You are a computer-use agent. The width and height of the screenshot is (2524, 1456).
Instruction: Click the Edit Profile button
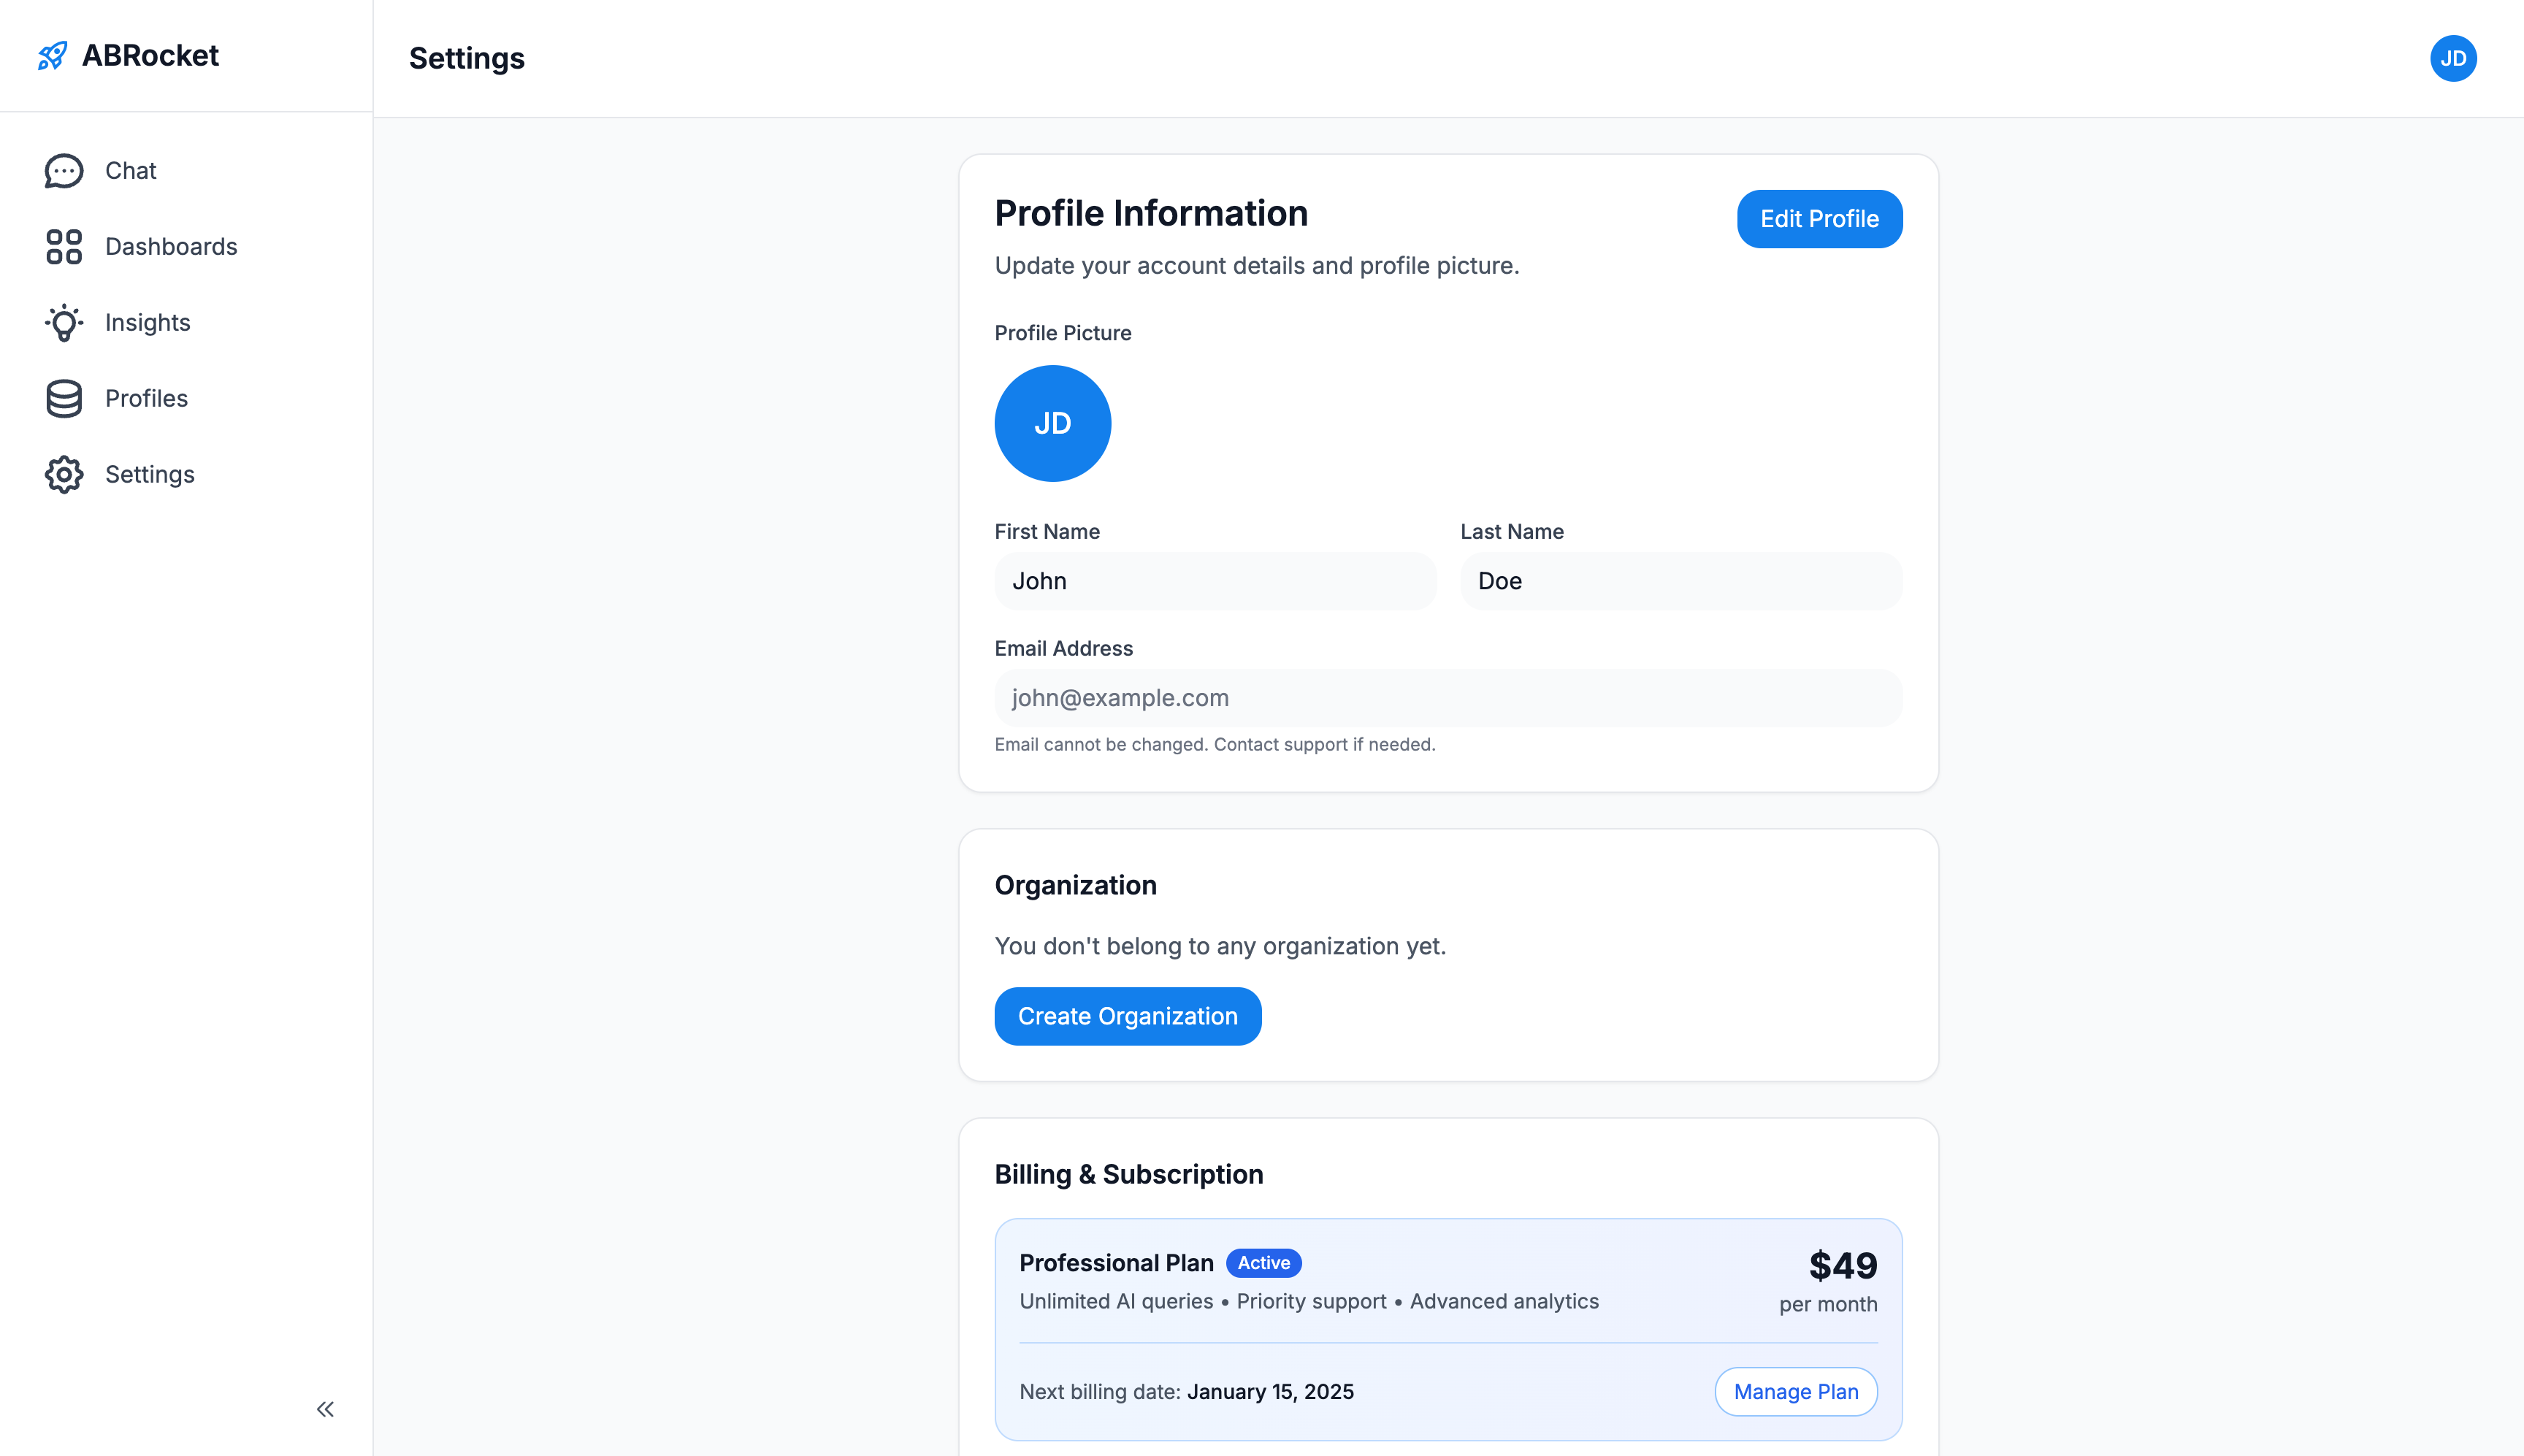coord(1818,218)
